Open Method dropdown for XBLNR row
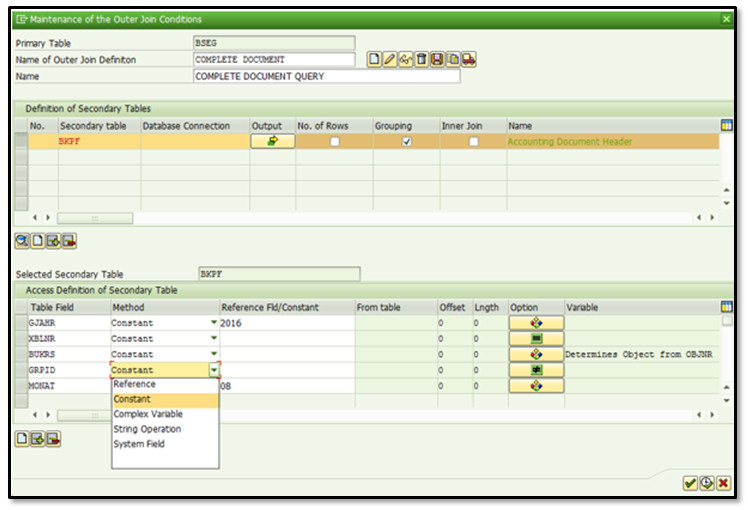 [x=213, y=339]
